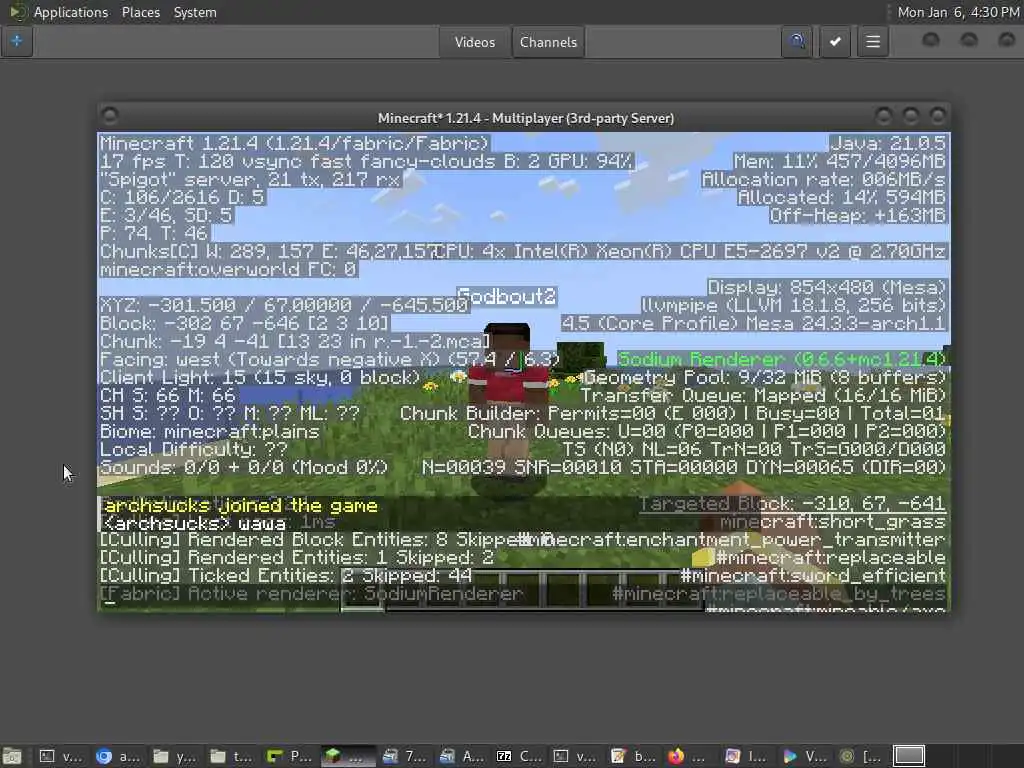Screen dimensions: 1024x768
Task: Open the video player taskbar item labeled V...
Action: pyautogui.click(x=803, y=756)
